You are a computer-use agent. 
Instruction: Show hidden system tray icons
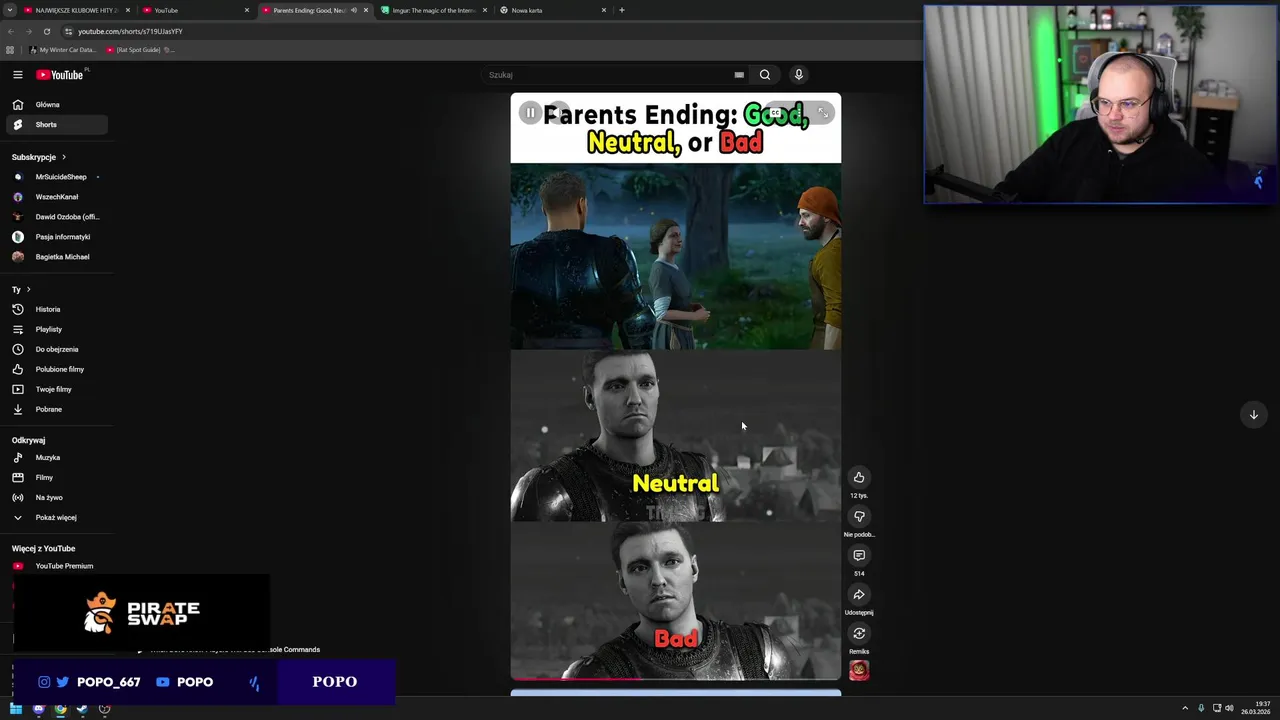pyautogui.click(x=1185, y=708)
